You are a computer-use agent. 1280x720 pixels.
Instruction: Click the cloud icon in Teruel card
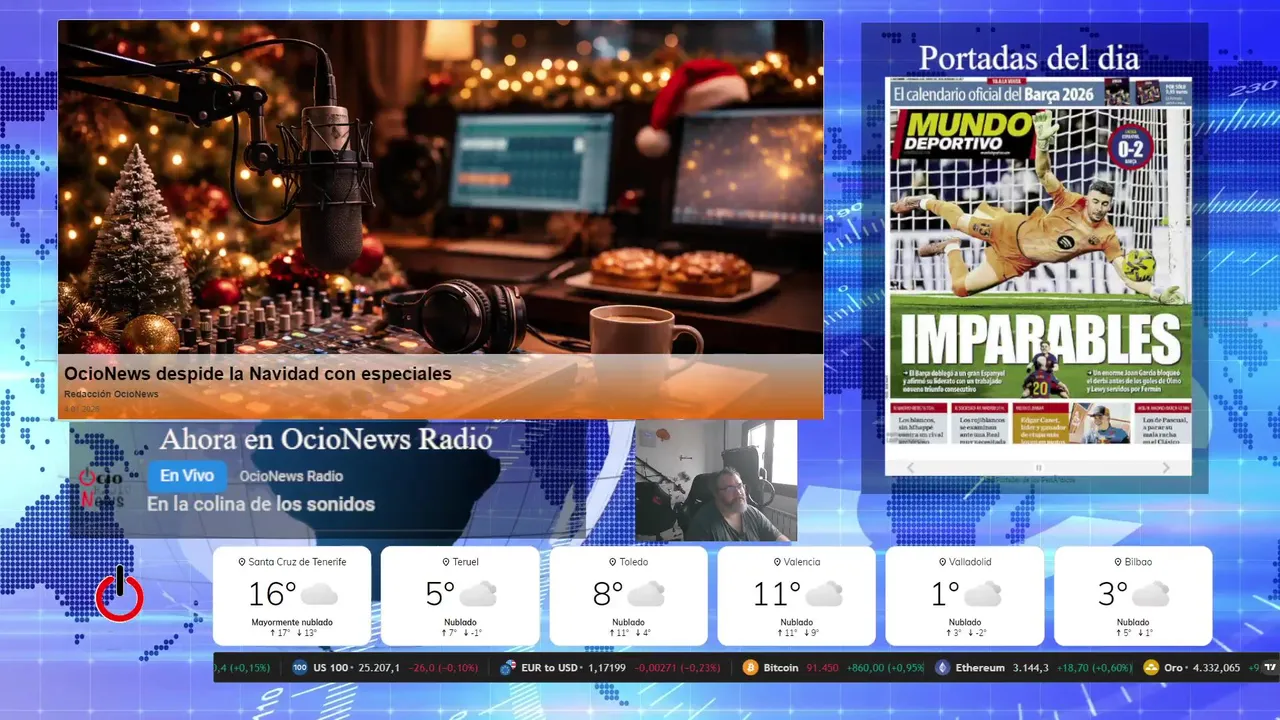tap(478, 594)
